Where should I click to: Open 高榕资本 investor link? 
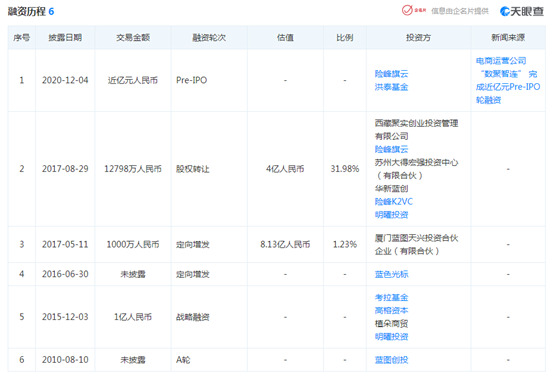(x=391, y=311)
